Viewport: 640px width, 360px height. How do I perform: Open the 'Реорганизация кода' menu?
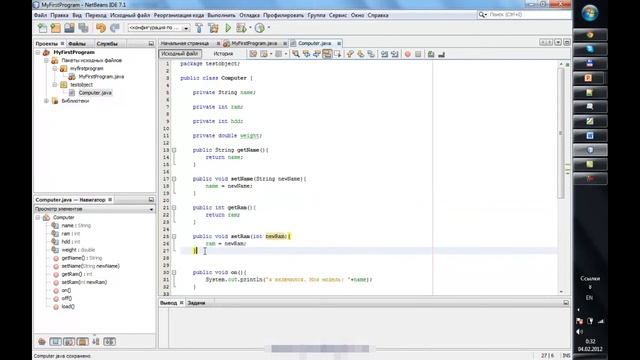pos(178,15)
